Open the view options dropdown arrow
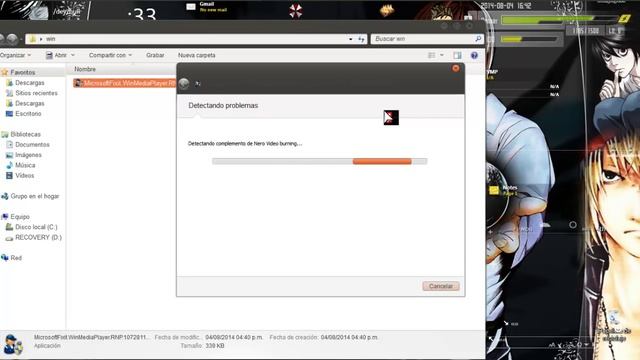 pyautogui.click(x=442, y=55)
